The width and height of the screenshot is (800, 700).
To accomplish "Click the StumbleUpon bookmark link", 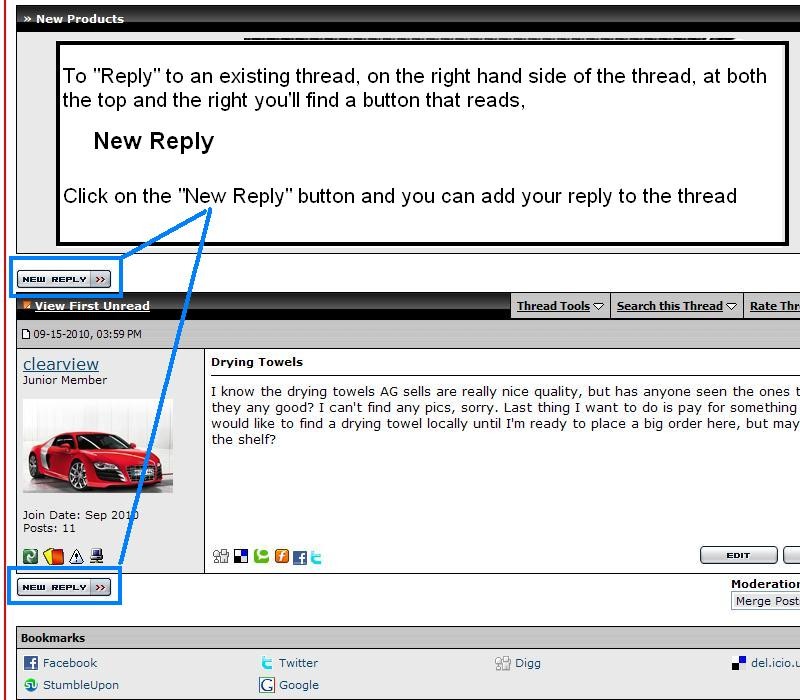I will [81, 685].
